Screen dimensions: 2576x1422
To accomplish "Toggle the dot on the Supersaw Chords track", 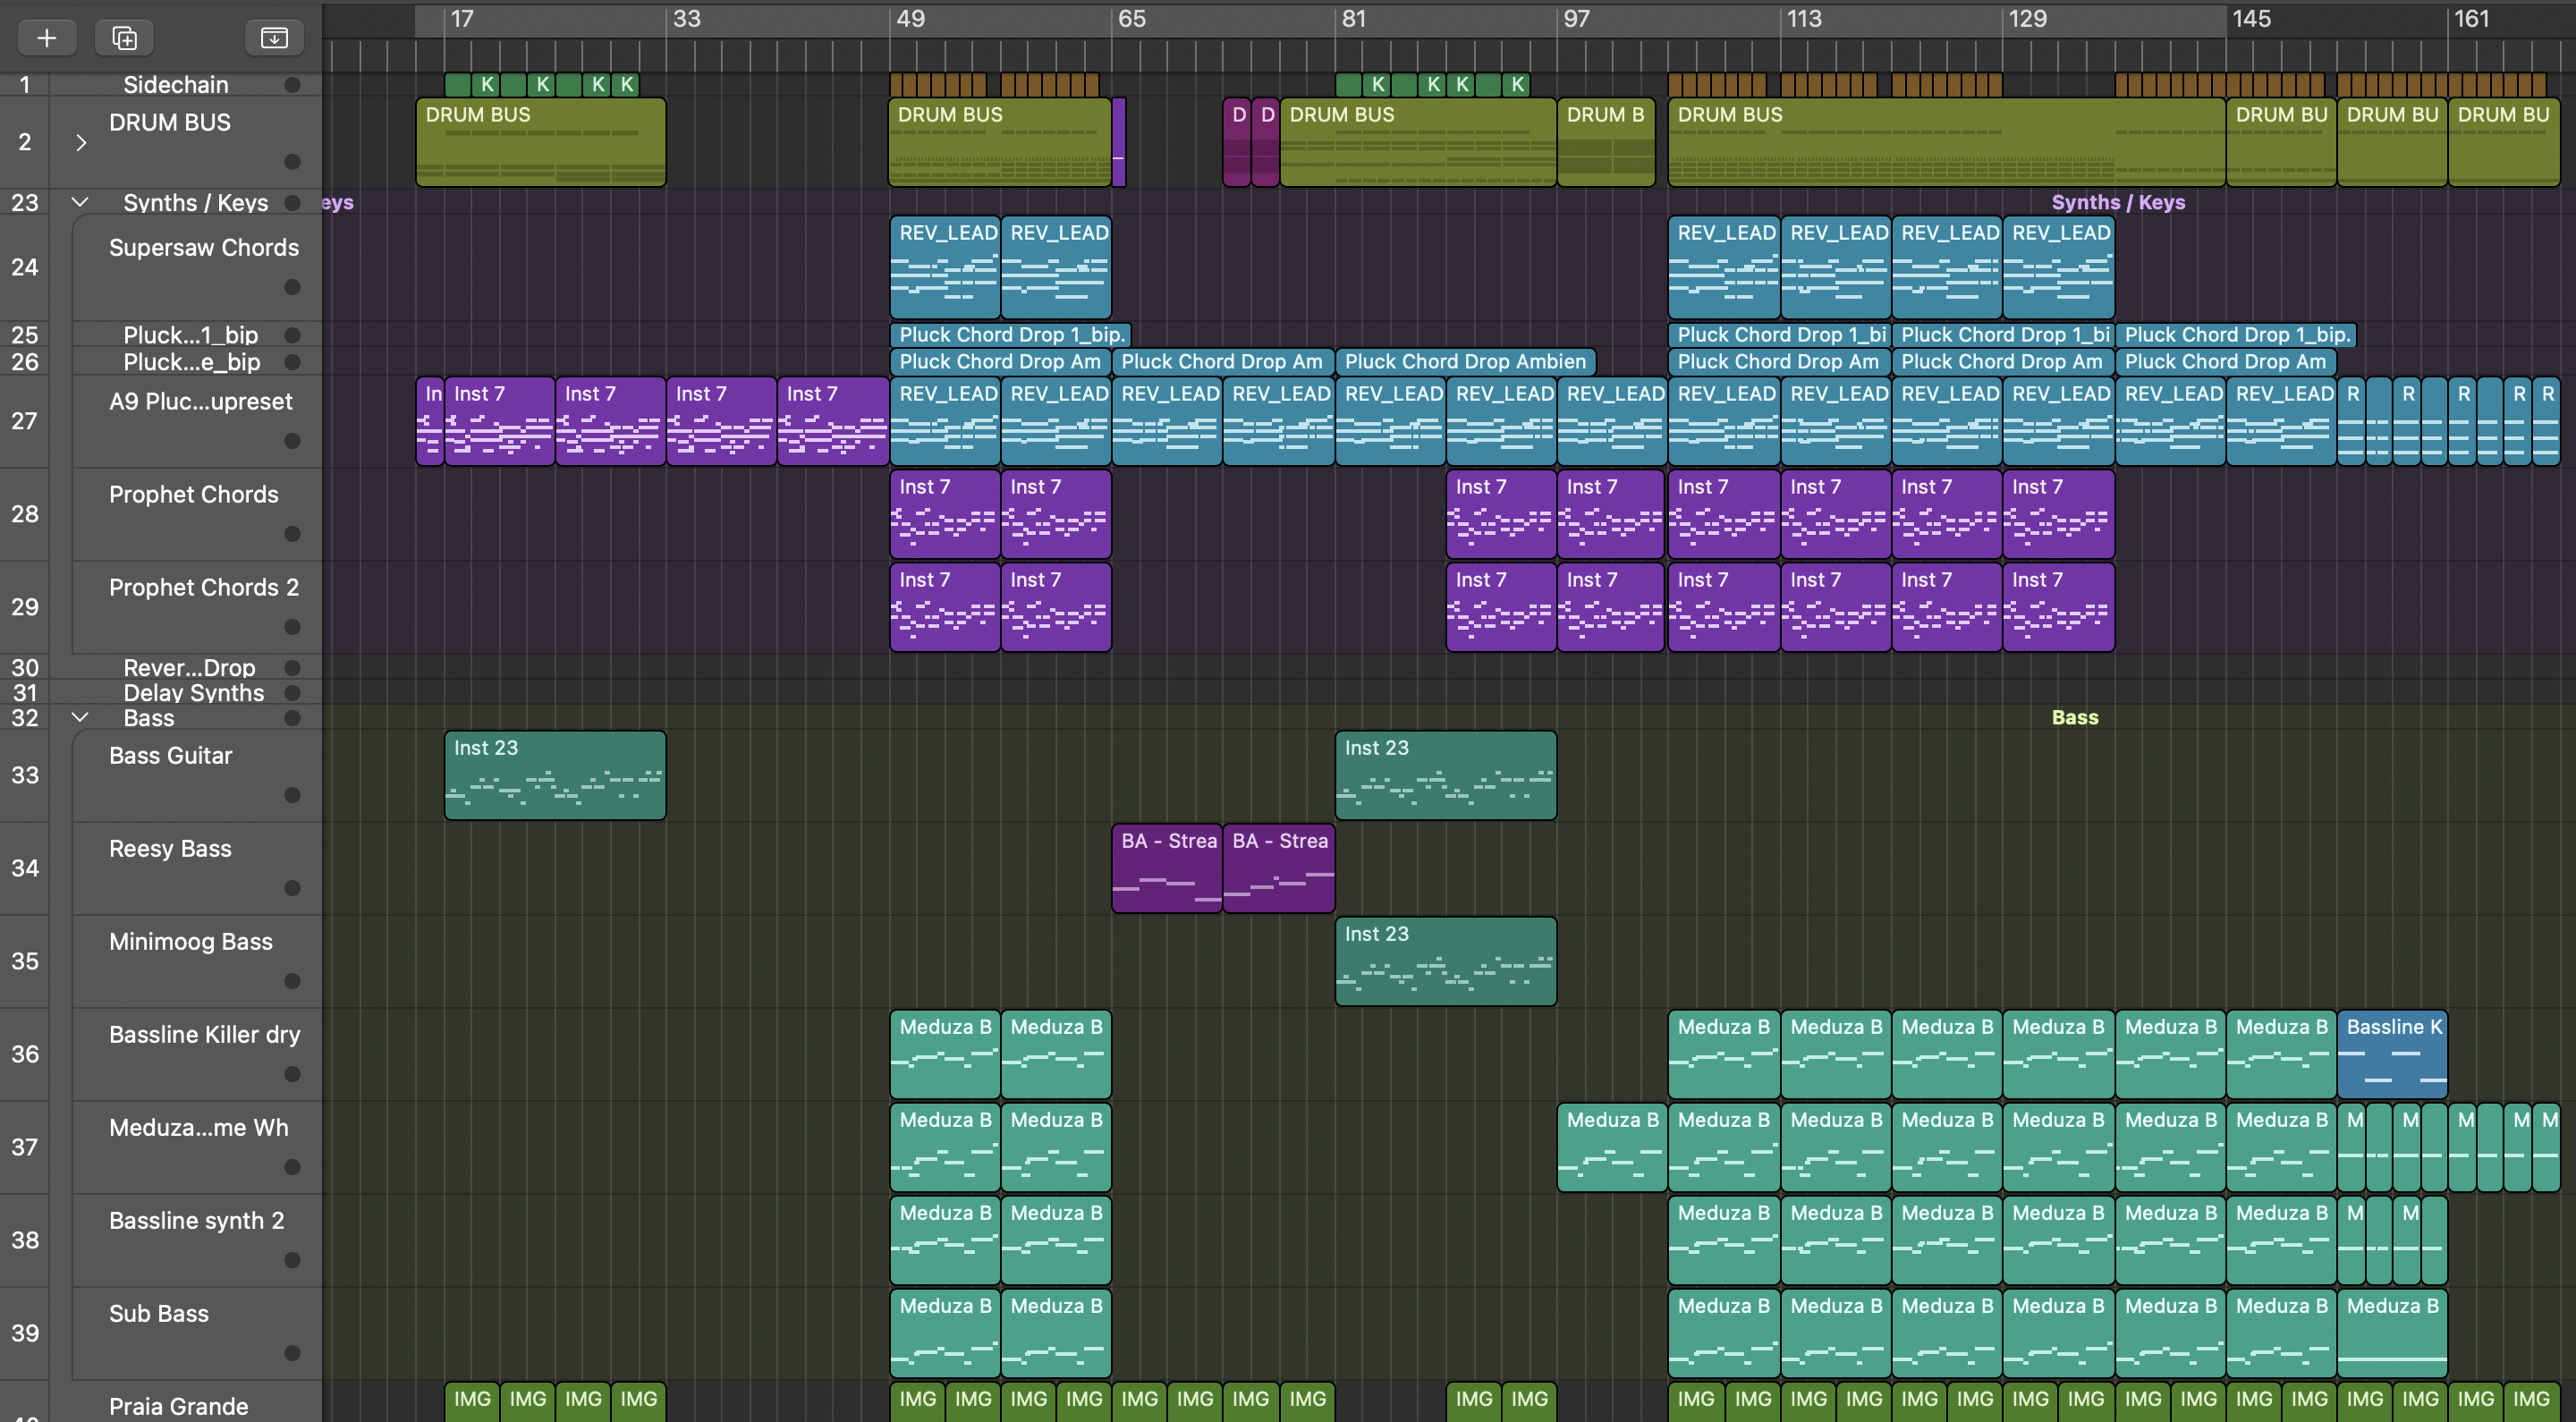I will coord(292,287).
